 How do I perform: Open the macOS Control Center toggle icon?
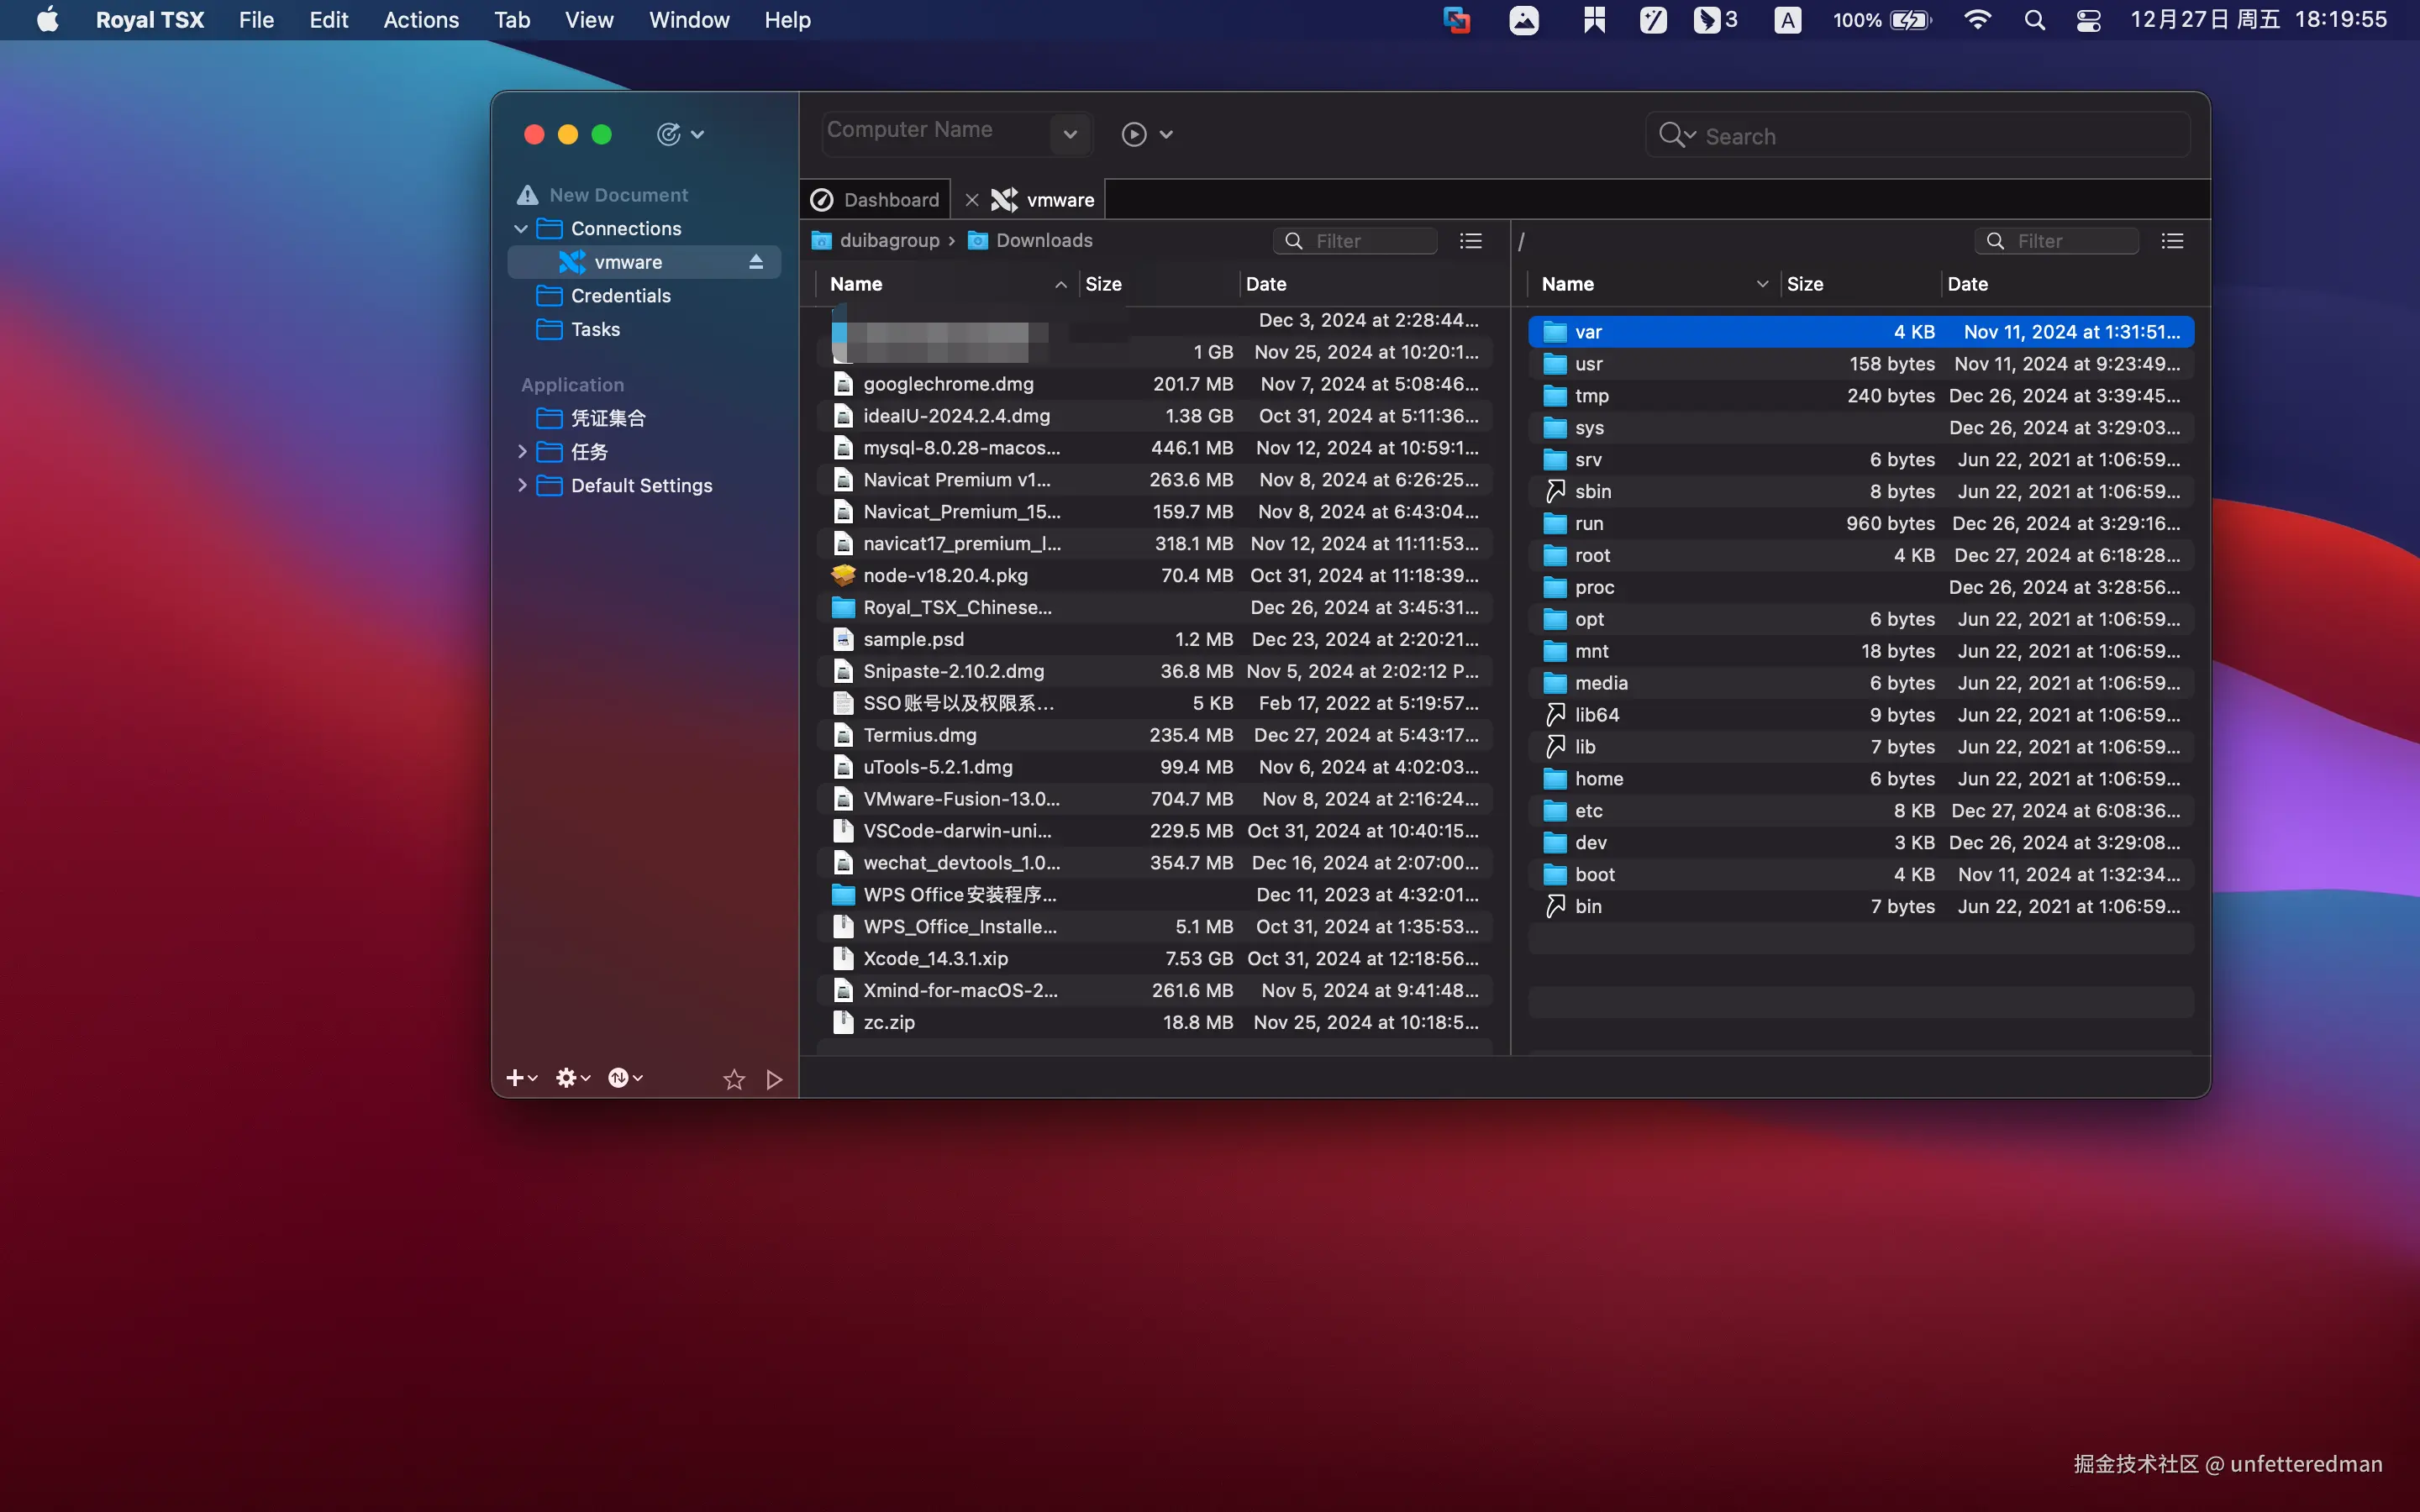(2088, 20)
